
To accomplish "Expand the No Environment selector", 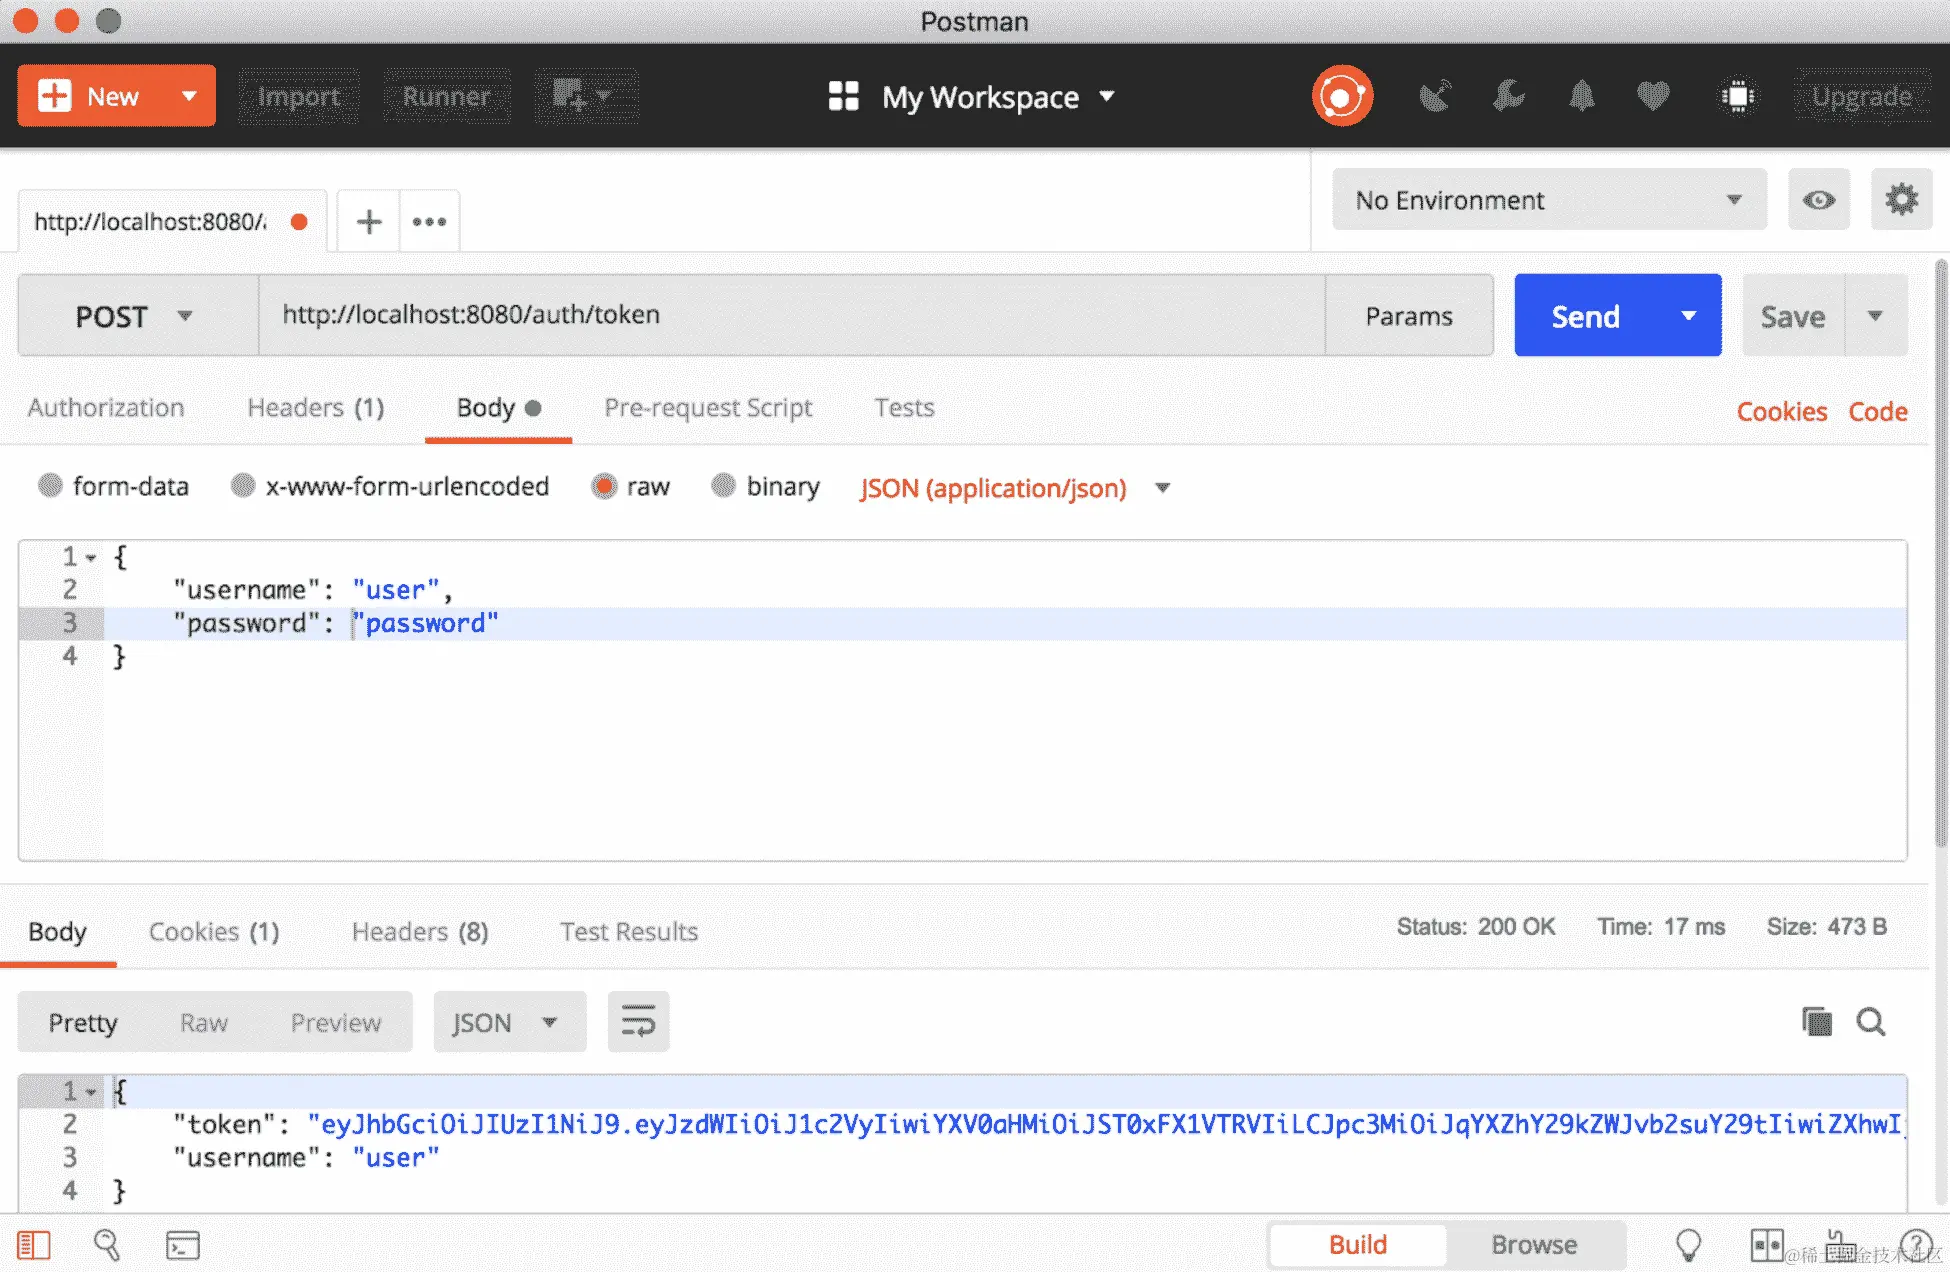I will pyautogui.click(x=1548, y=200).
